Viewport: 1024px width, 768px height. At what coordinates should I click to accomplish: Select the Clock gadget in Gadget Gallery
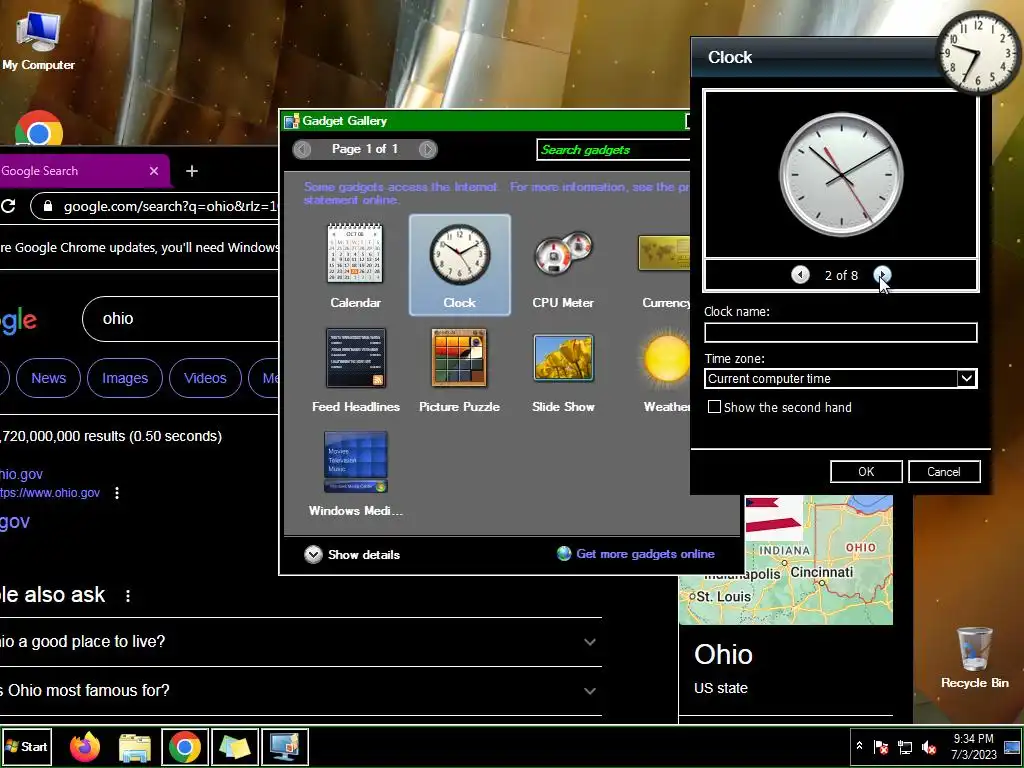point(459,265)
